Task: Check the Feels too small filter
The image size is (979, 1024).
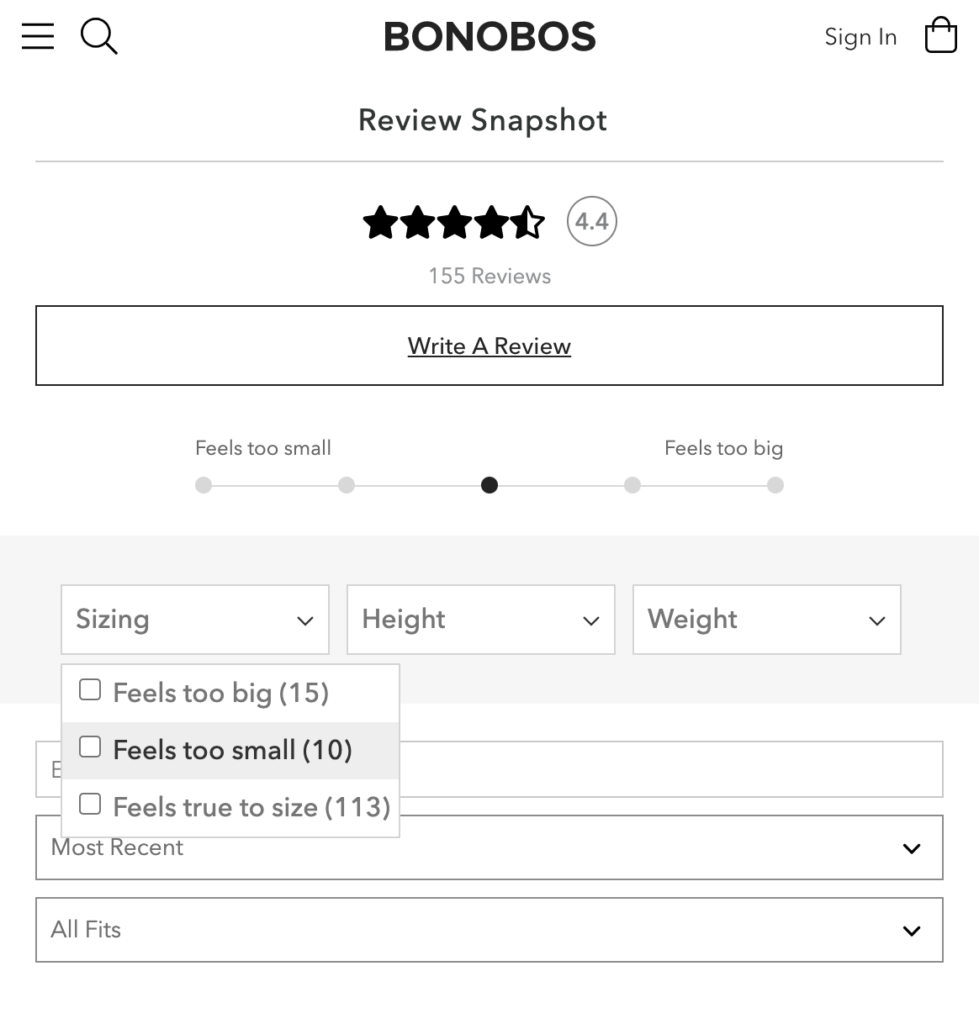Action: tap(91, 747)
